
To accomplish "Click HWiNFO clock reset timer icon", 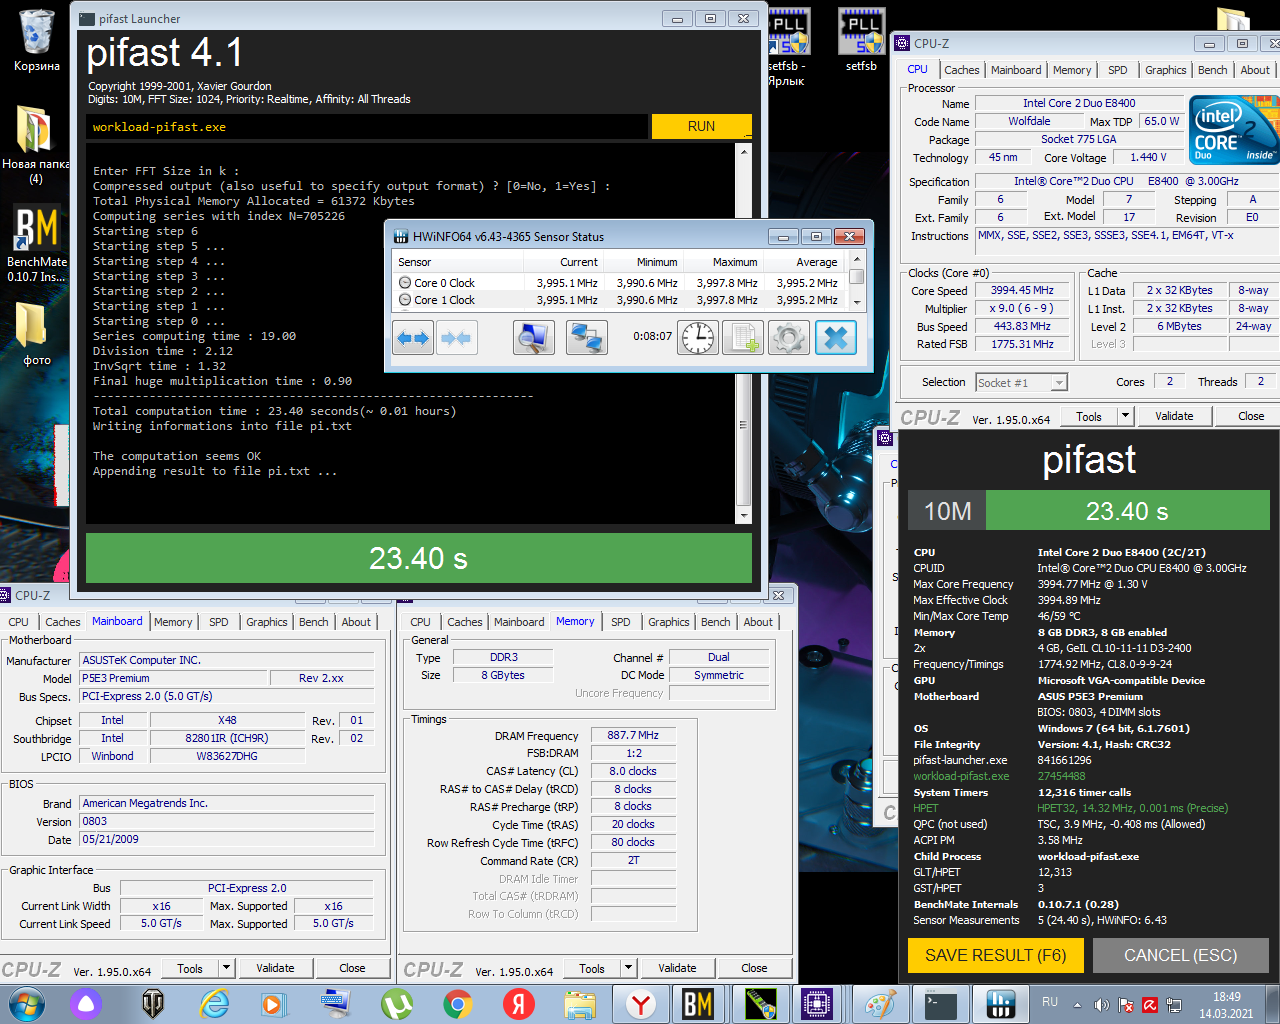I will 698,338.
